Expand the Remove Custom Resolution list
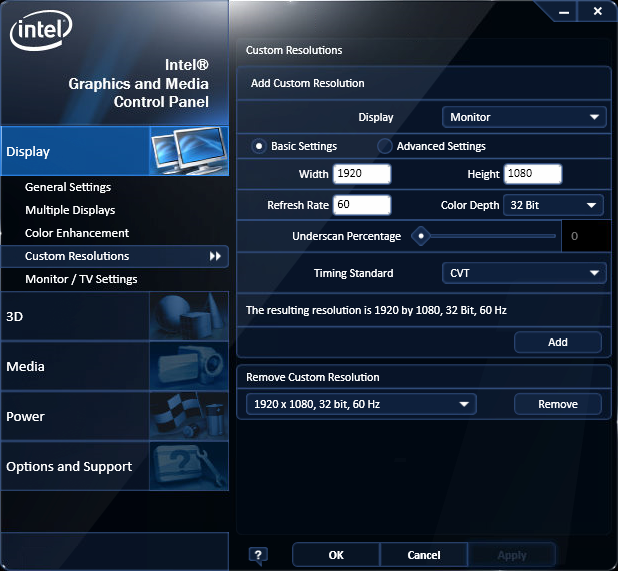Screen dimensions: 618x571 point(361,404)
